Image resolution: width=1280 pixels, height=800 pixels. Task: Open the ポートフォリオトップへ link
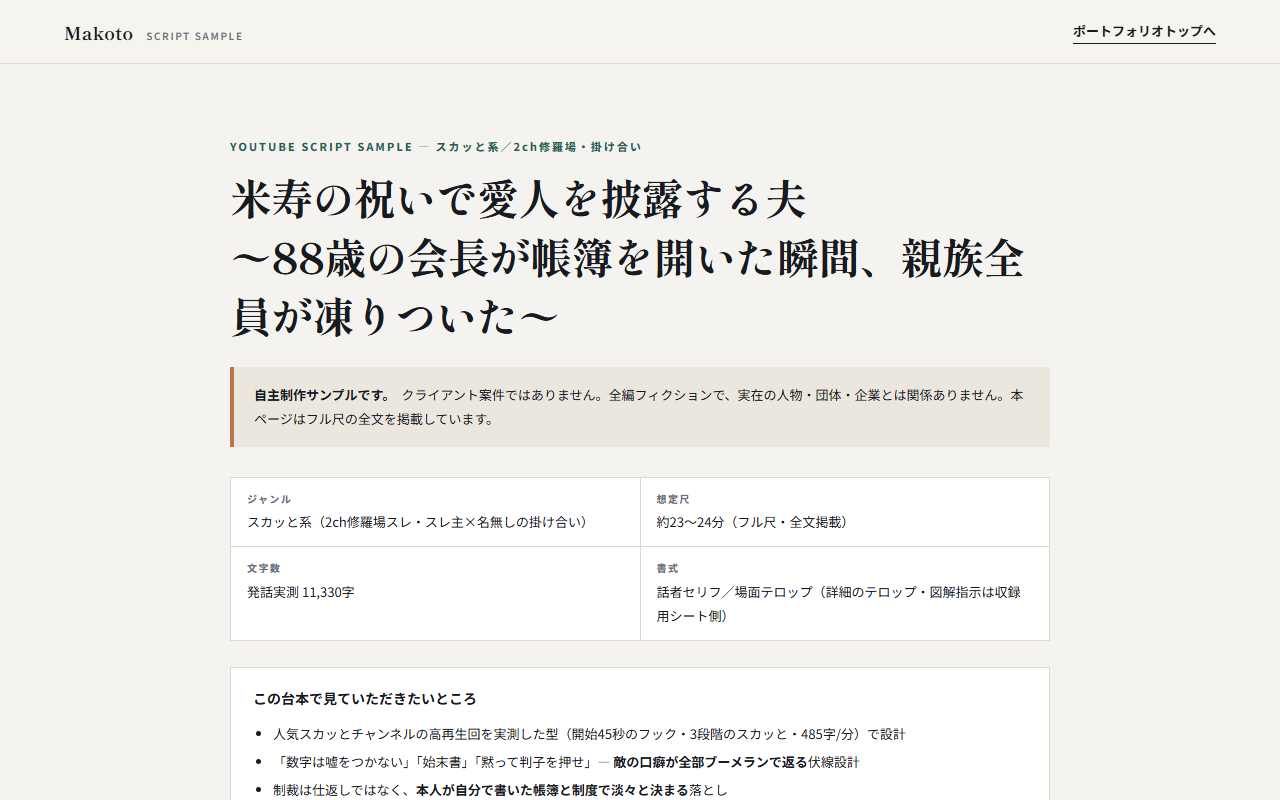click(1144, 32)
